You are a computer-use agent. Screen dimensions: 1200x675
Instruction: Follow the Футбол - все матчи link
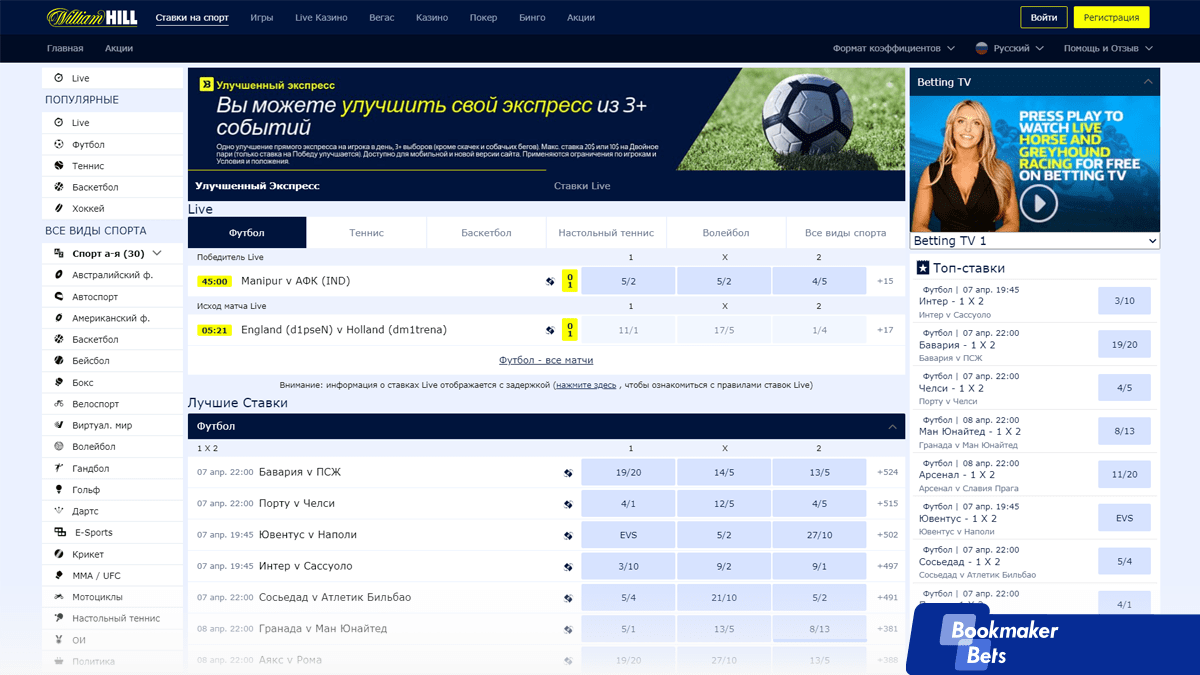pos(546,360)
